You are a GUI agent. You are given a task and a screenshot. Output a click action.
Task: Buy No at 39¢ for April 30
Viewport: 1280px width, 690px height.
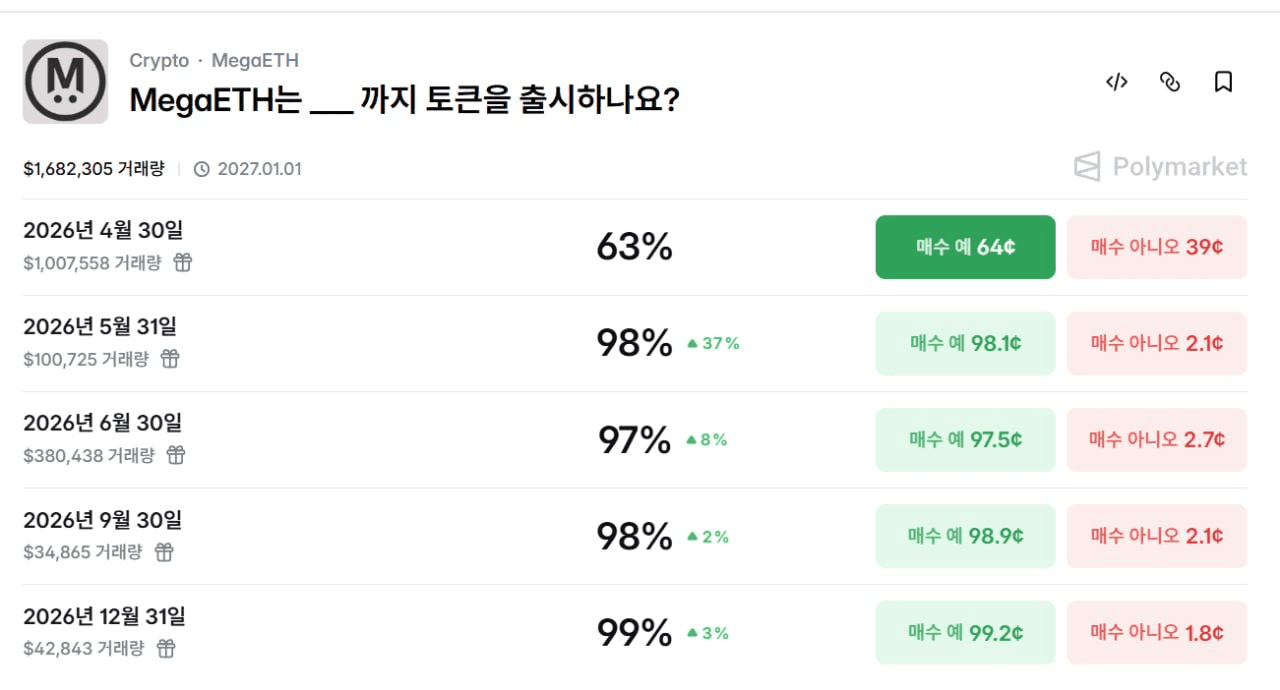coord(1157,247)
